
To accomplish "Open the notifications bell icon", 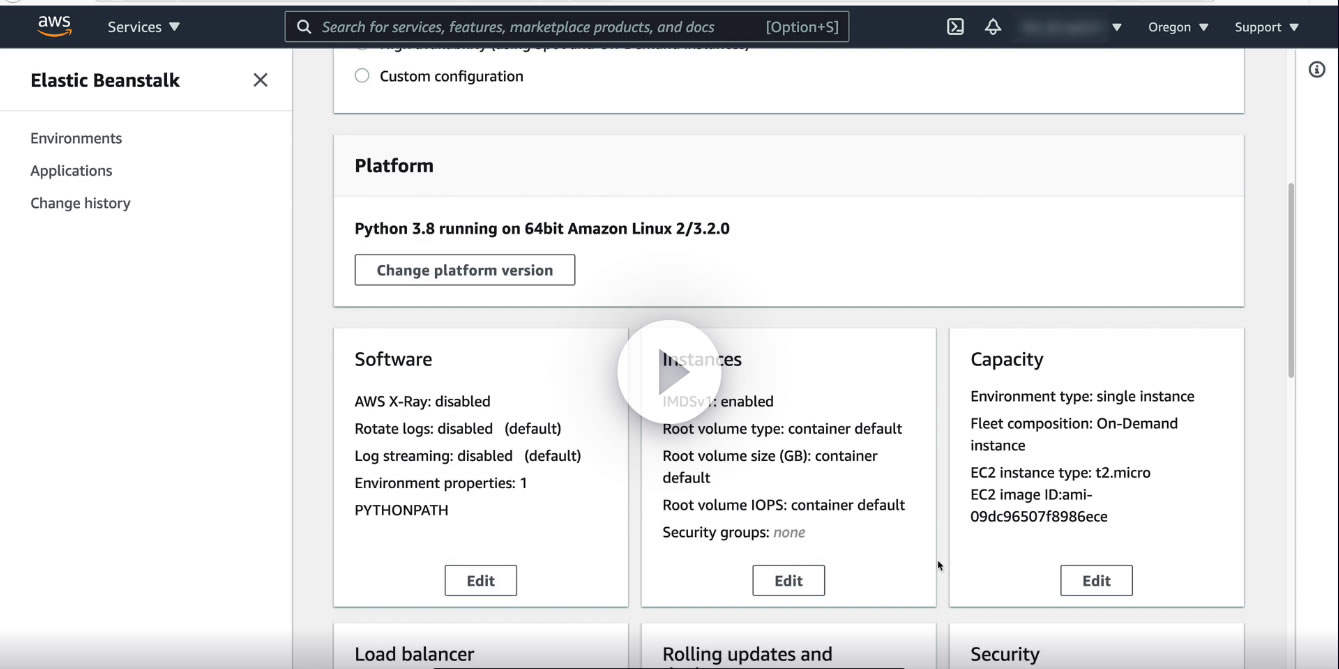I will click(x=993, y=27).
